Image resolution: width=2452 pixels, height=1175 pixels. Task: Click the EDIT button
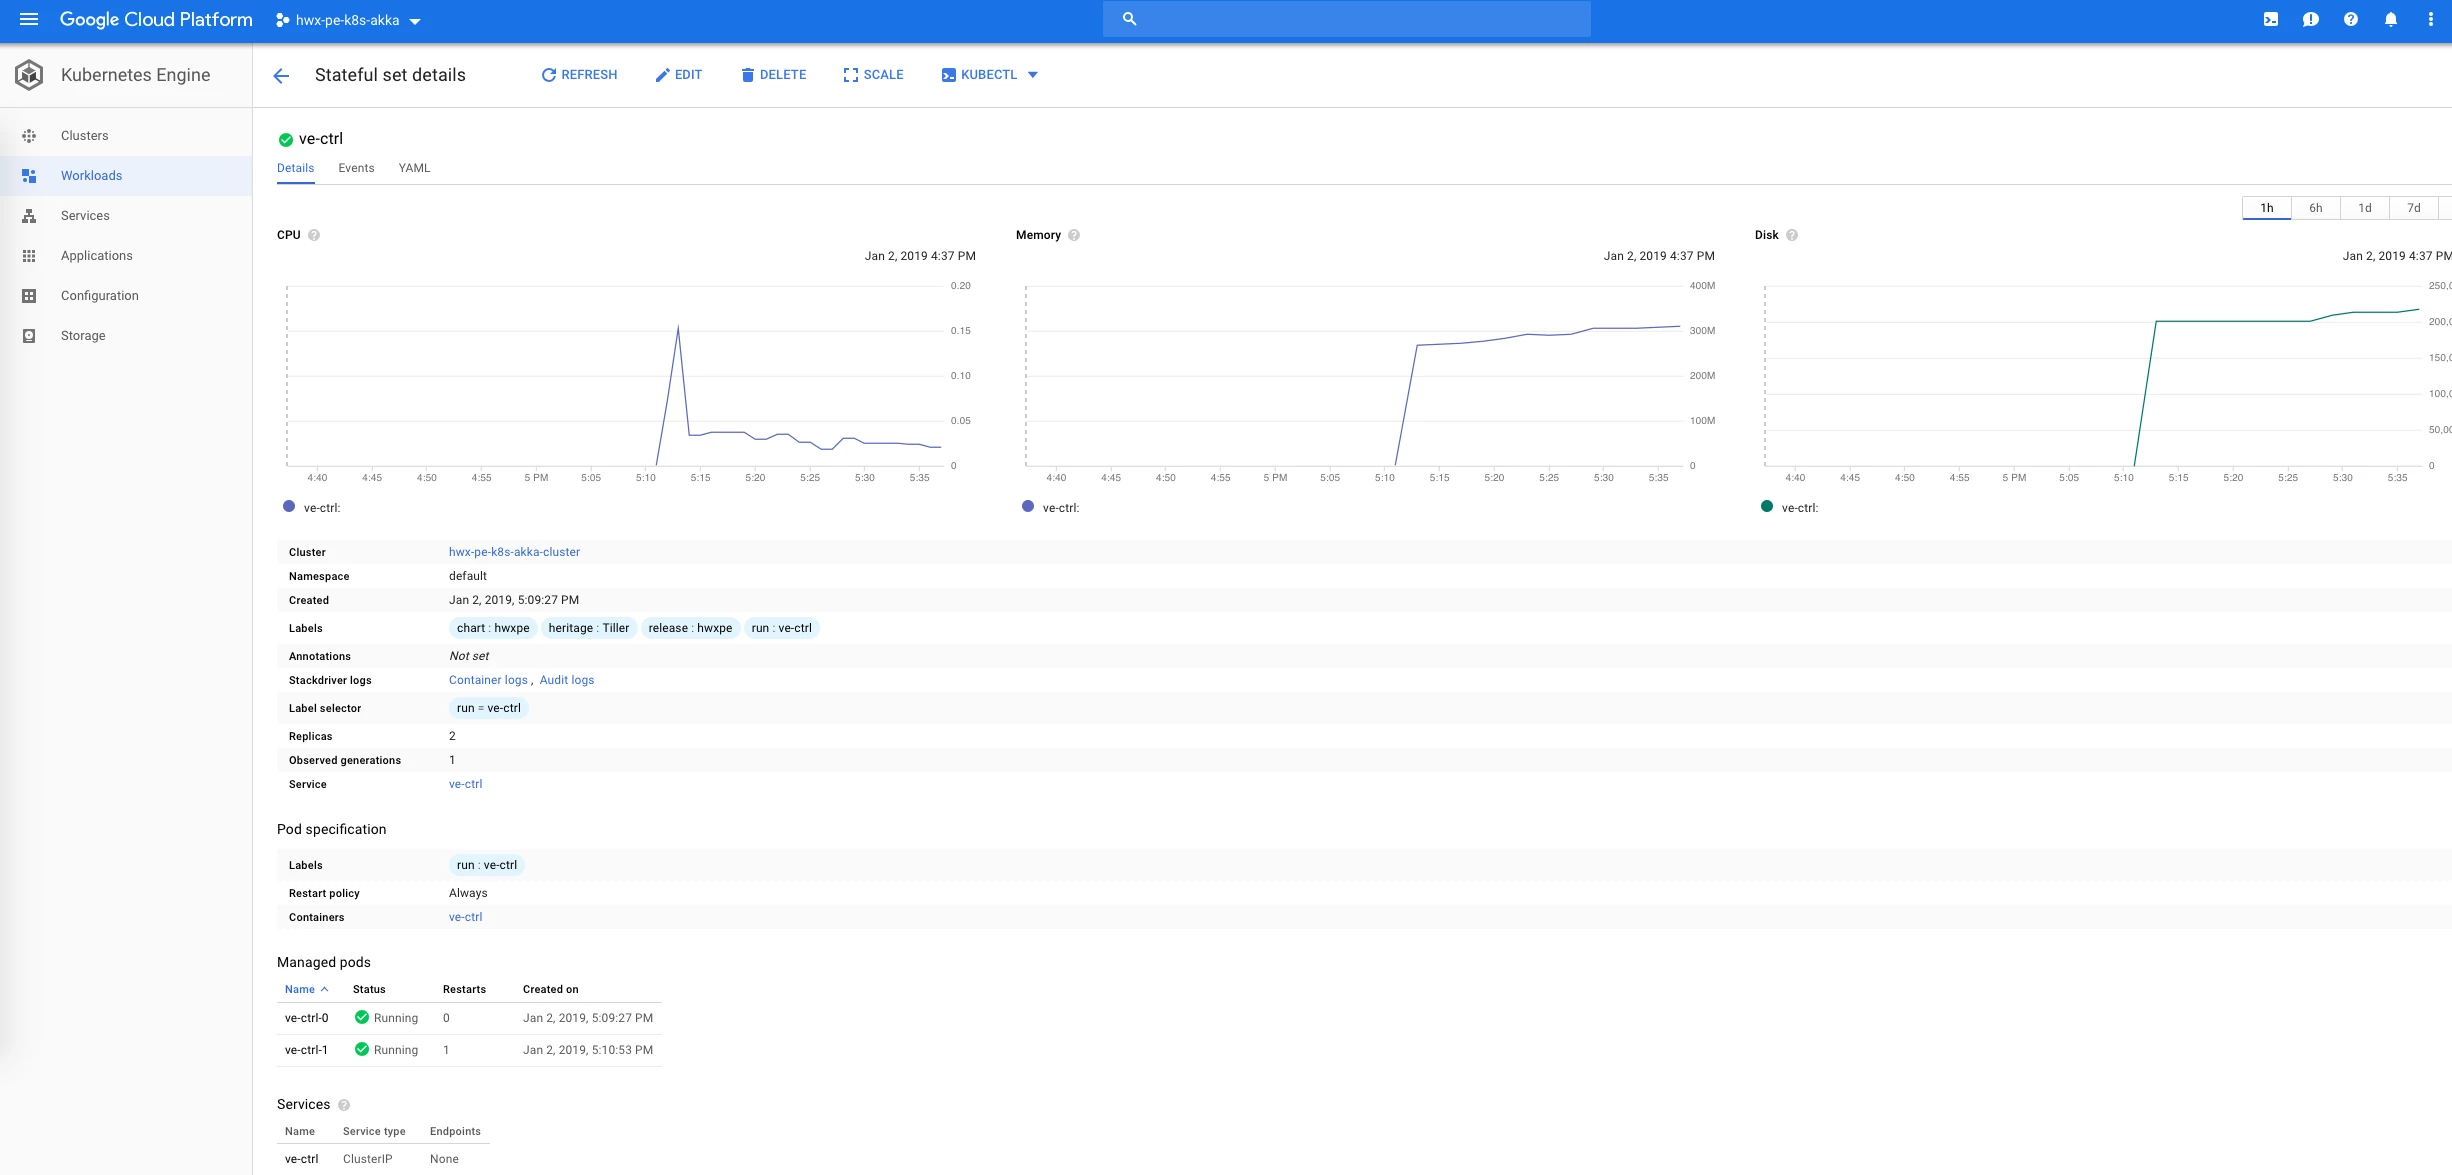[x=678, y=75]
